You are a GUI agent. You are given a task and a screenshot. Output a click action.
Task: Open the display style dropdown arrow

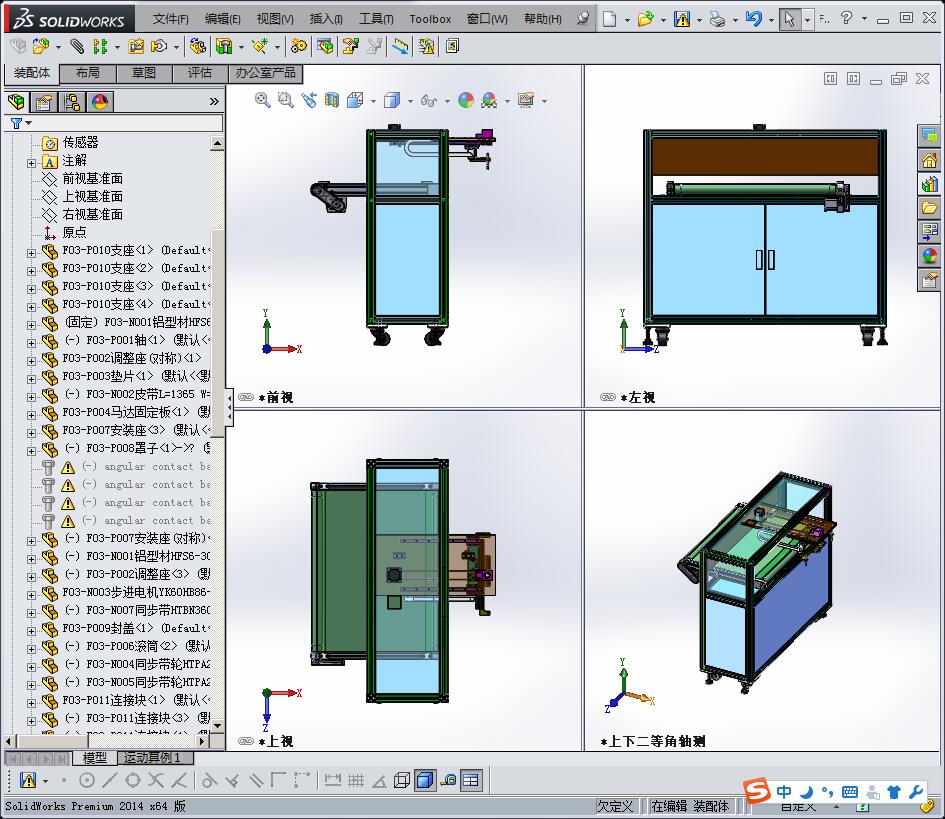point(410,101)
